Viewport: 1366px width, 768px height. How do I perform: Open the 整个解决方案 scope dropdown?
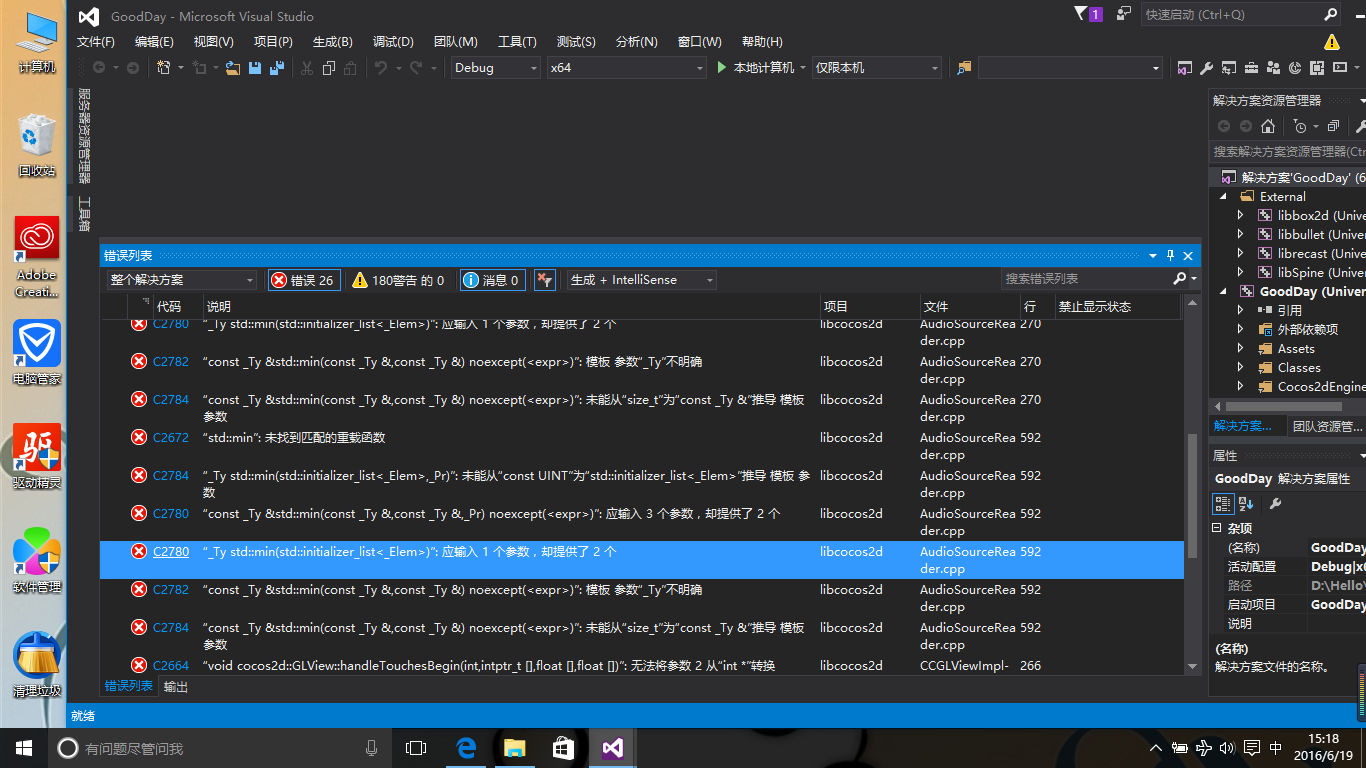[182, 280]
